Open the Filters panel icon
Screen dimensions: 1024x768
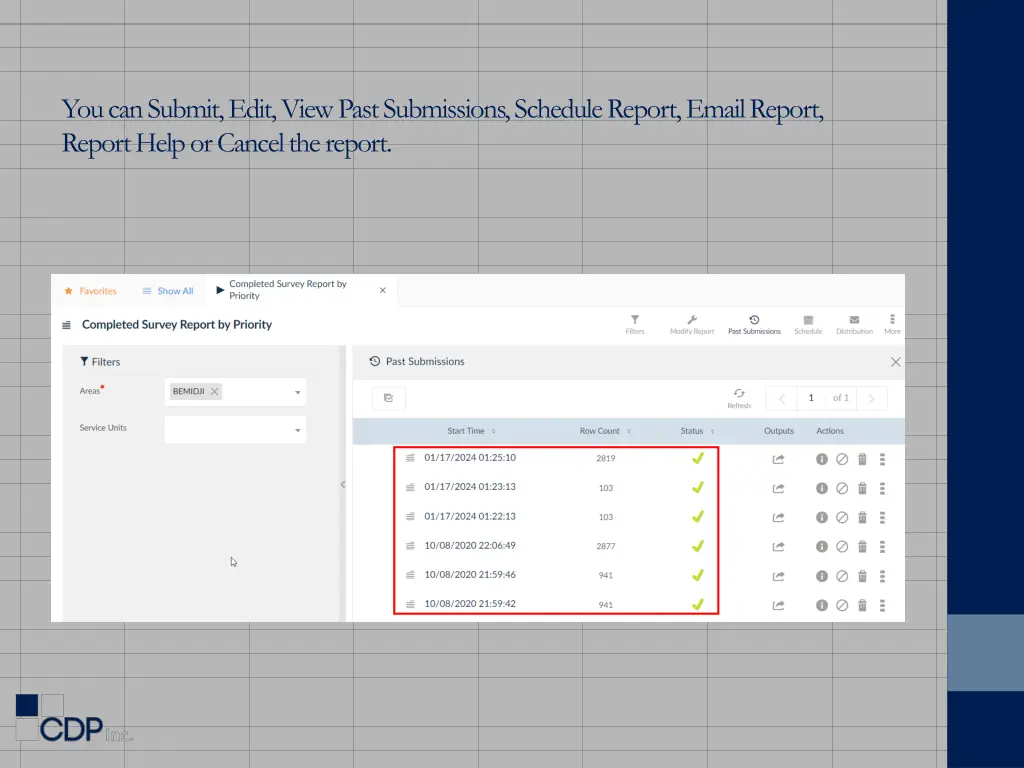[x=635, y=318]
